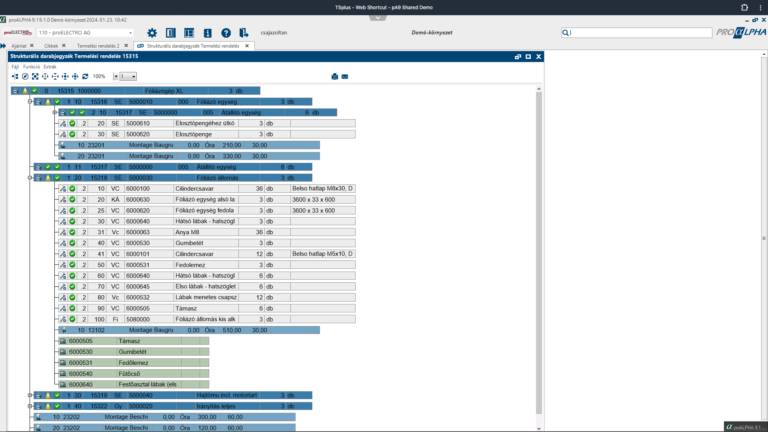Switch to the Ajánlat tab

pyautogui.click(x=18, y=46)
